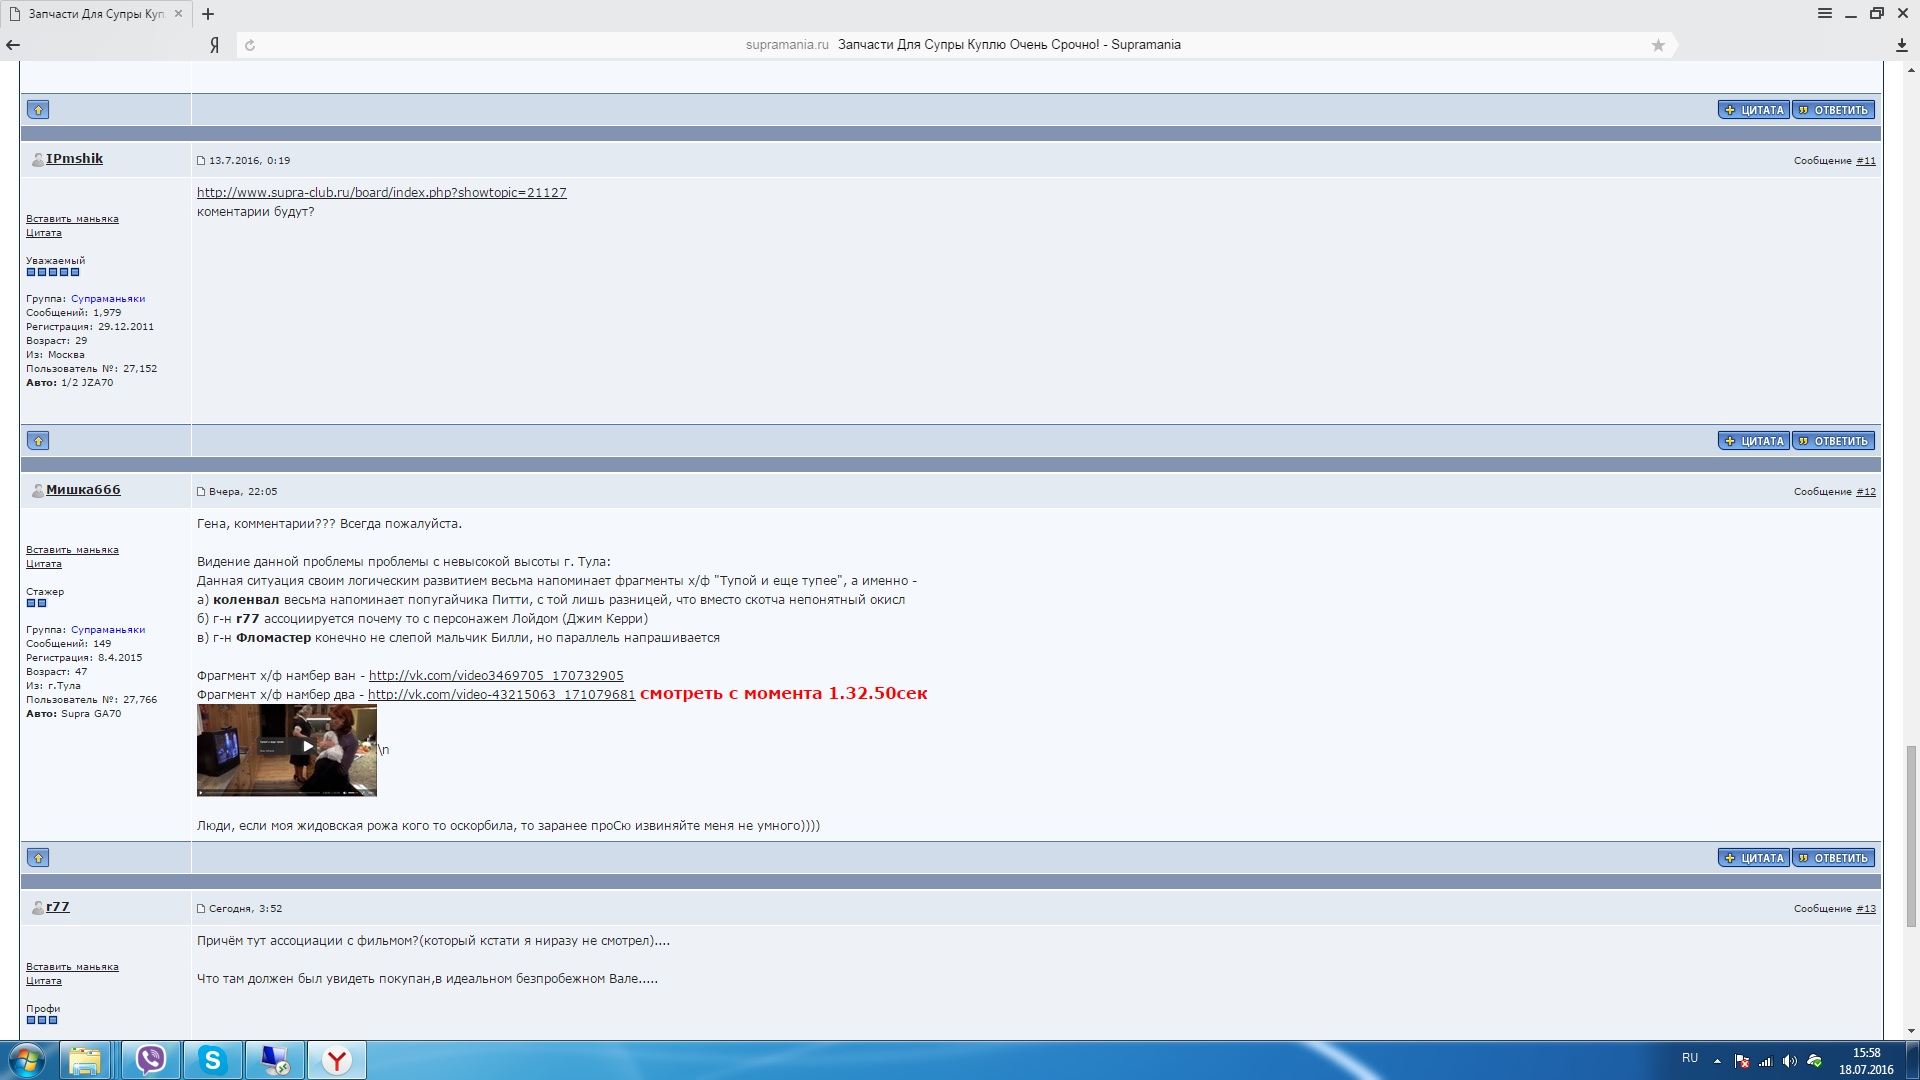
Task: Reload the page with refresh icon
Action: pyautogui.click(x=250, y=45)
